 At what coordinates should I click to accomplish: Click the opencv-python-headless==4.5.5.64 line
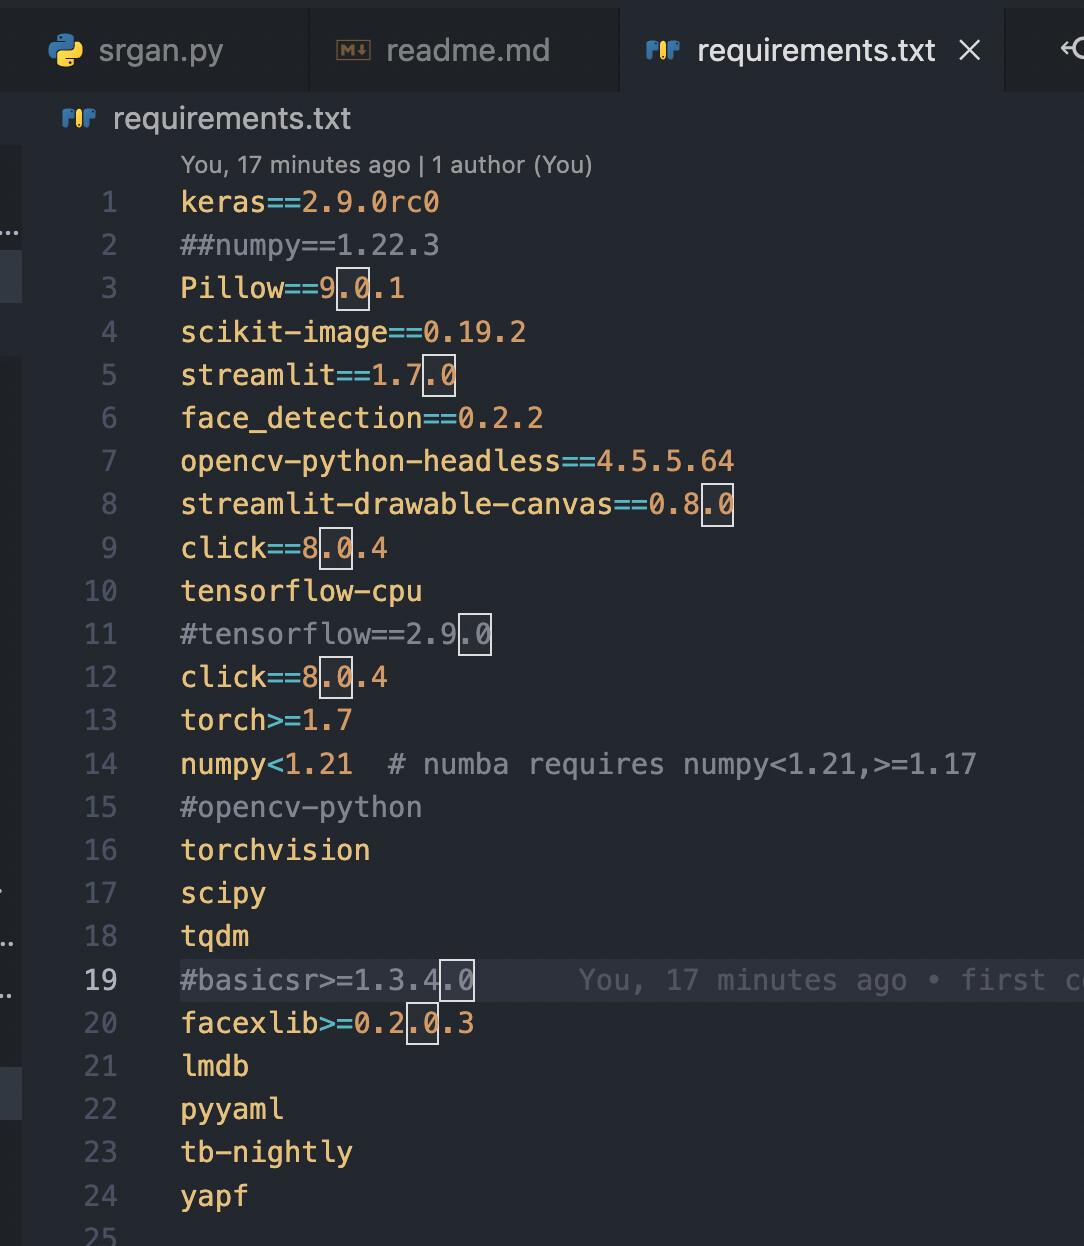[457, 461]
